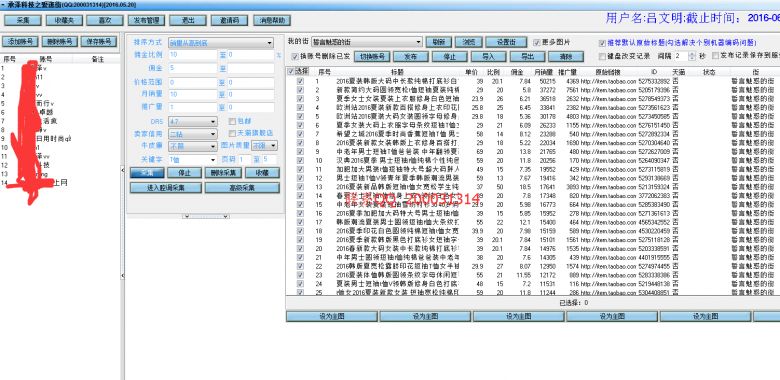This screenshot has width=780, height=380.
Task: Click the 导出 export button
Action: tap(527, 56)
